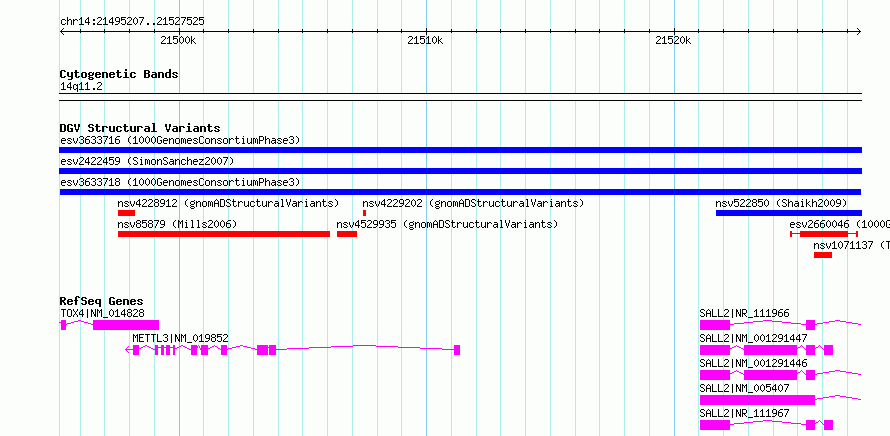Click the esv3633716 structural variant bar

460,150
